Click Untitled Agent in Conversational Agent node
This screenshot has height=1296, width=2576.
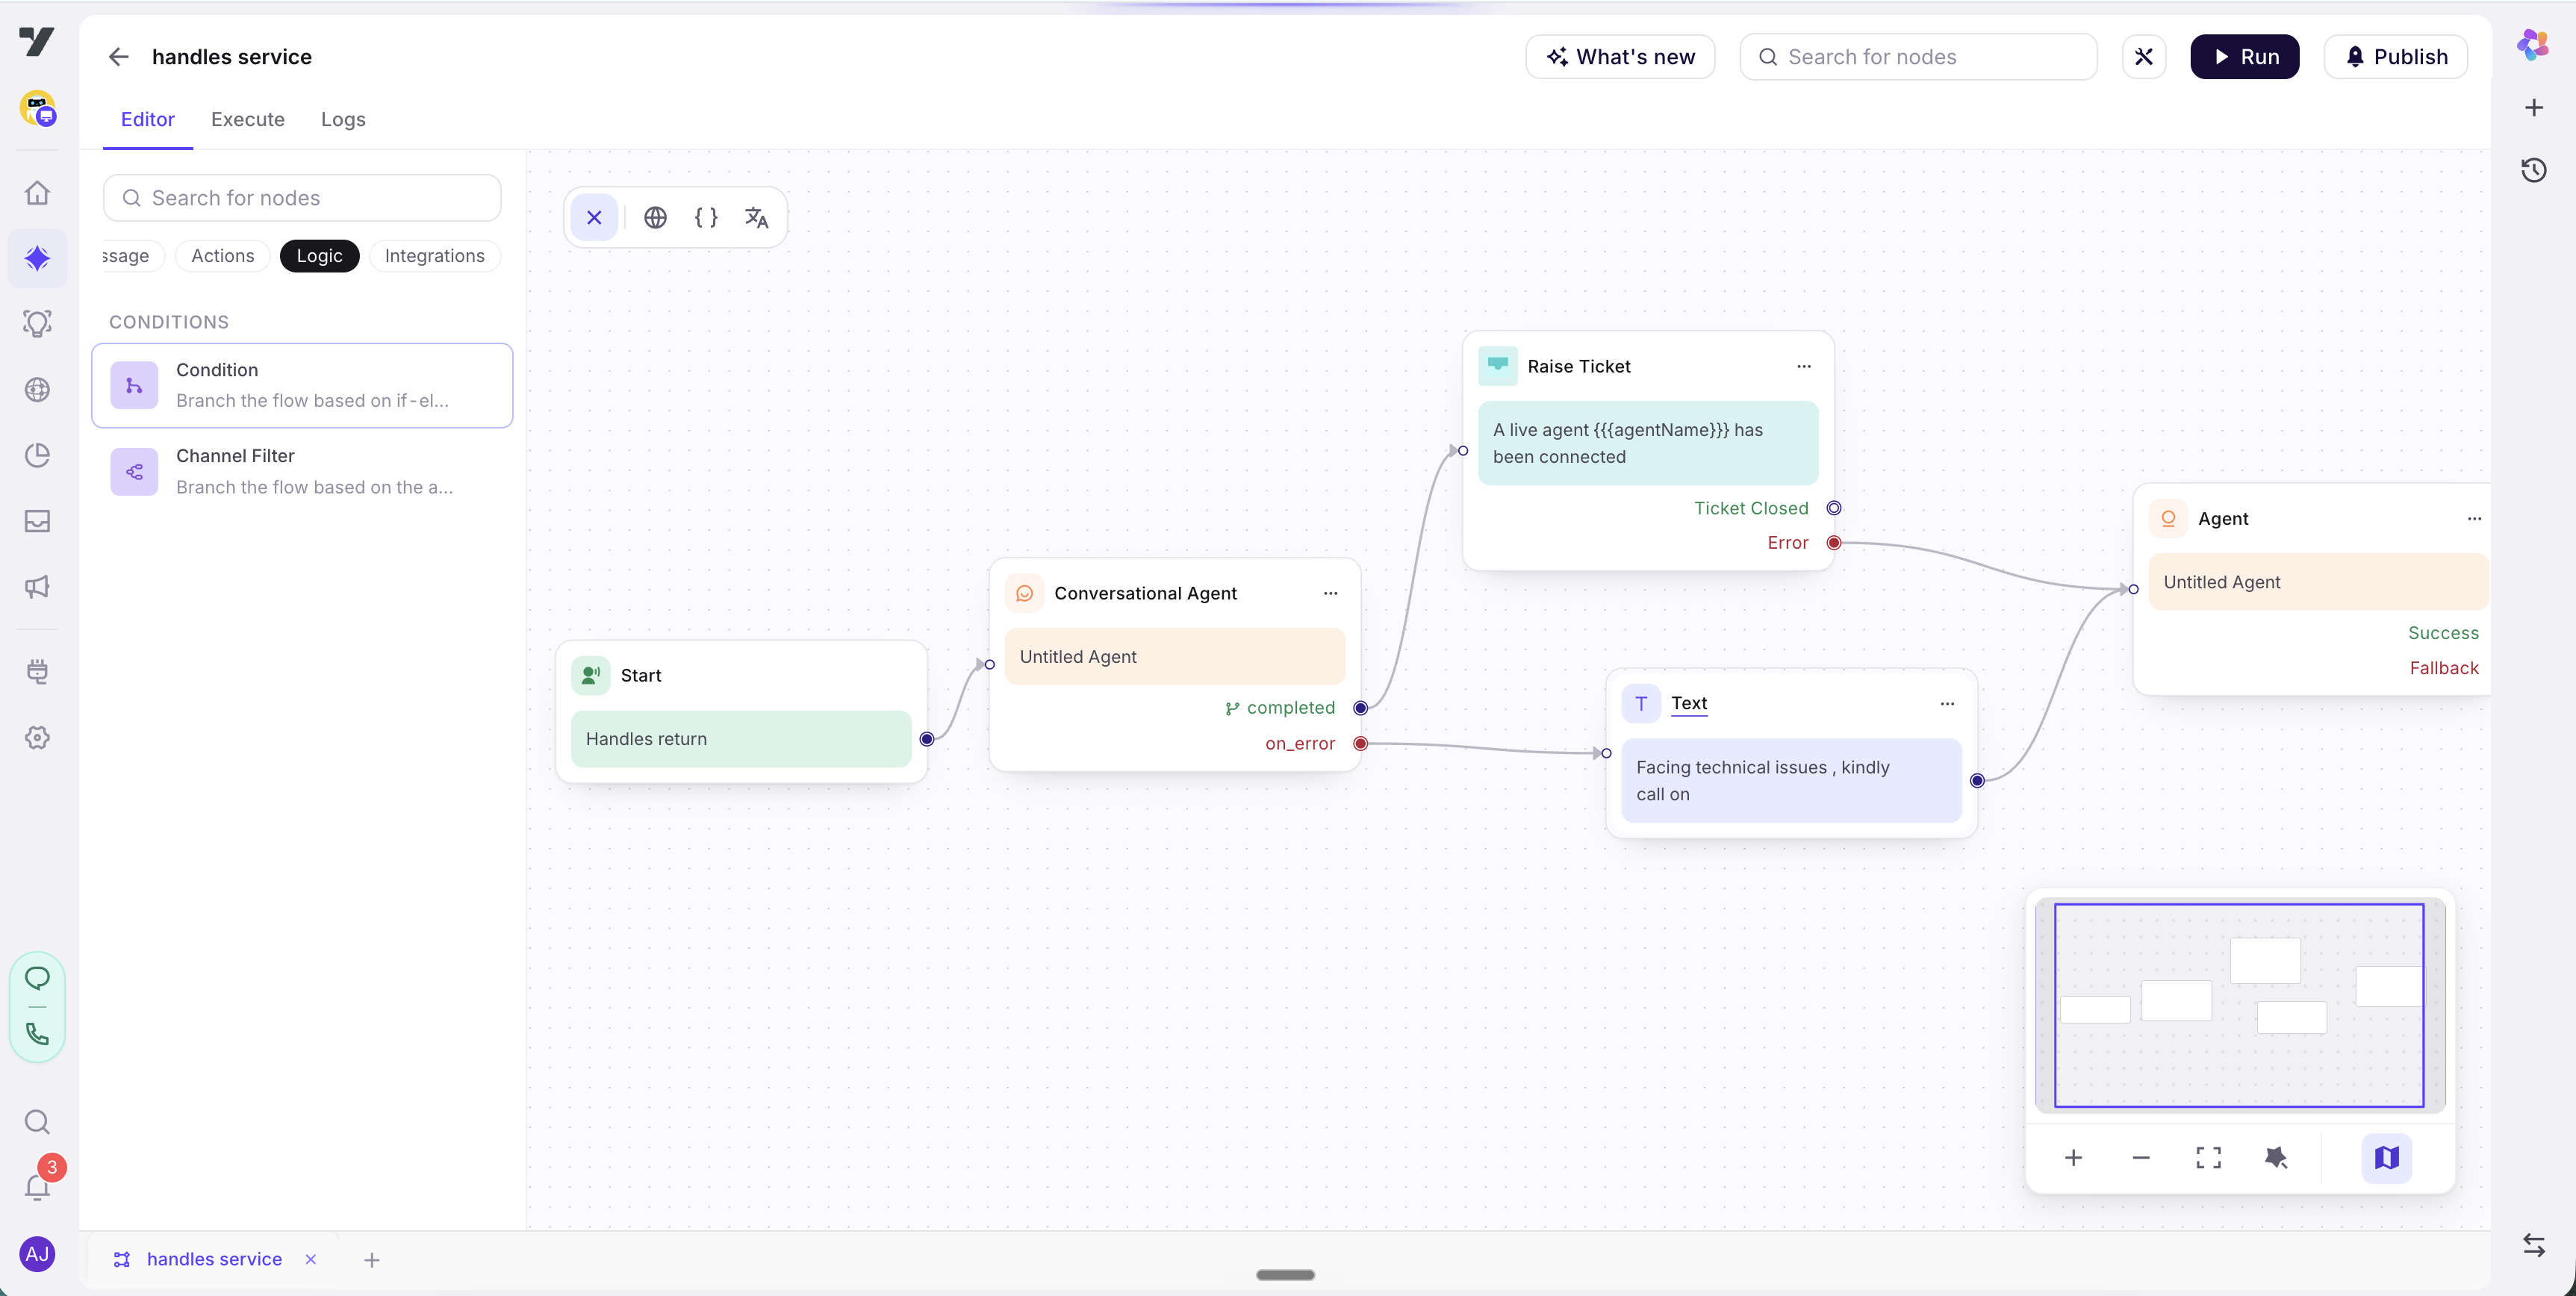click(x=1174, y=656)
